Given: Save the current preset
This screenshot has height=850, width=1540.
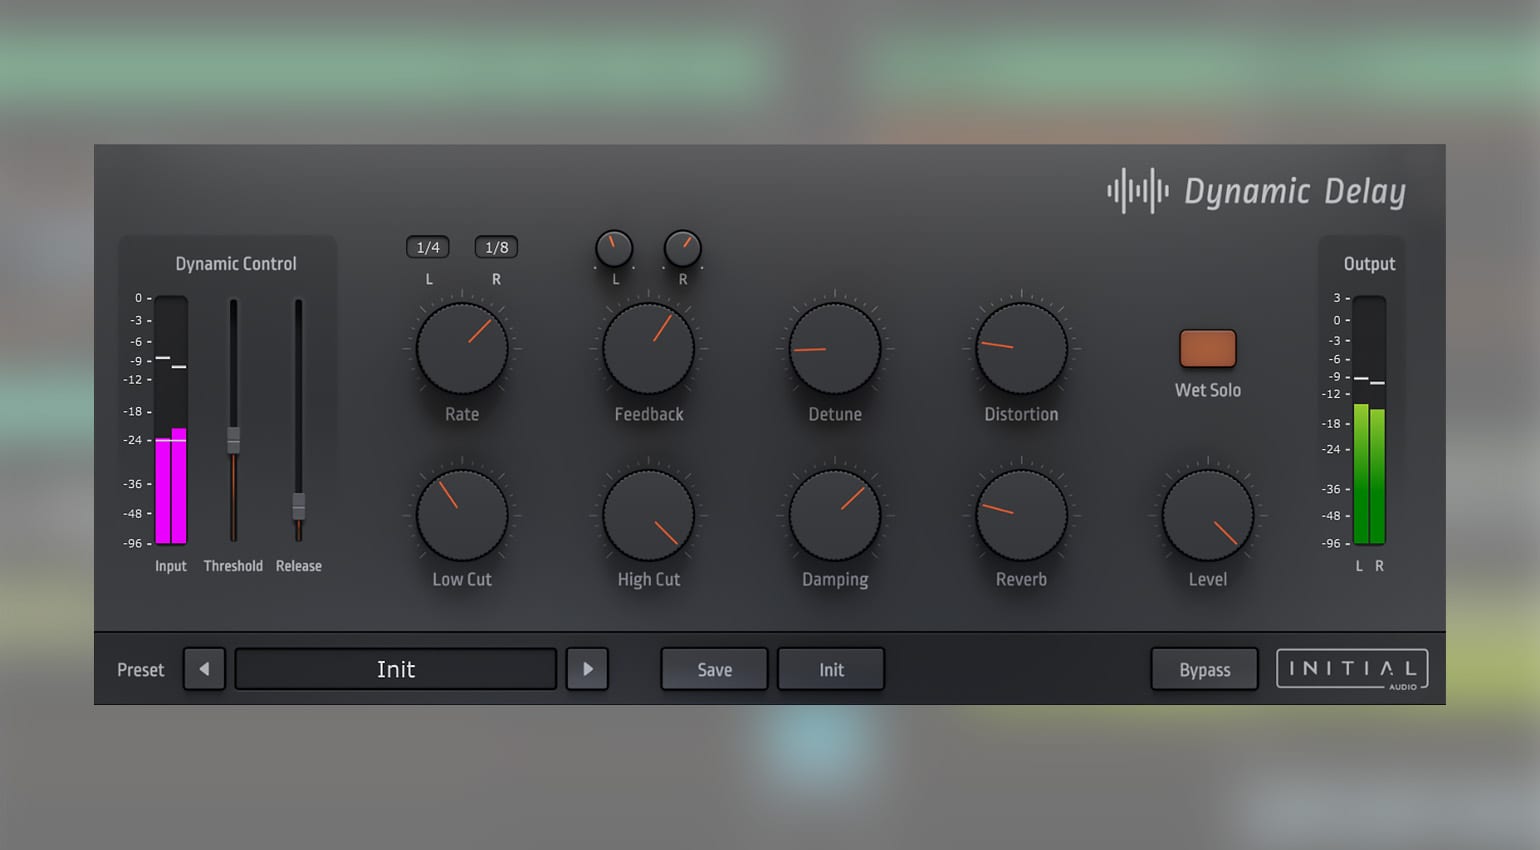Looking at the screenshot, I should [713, 669].
